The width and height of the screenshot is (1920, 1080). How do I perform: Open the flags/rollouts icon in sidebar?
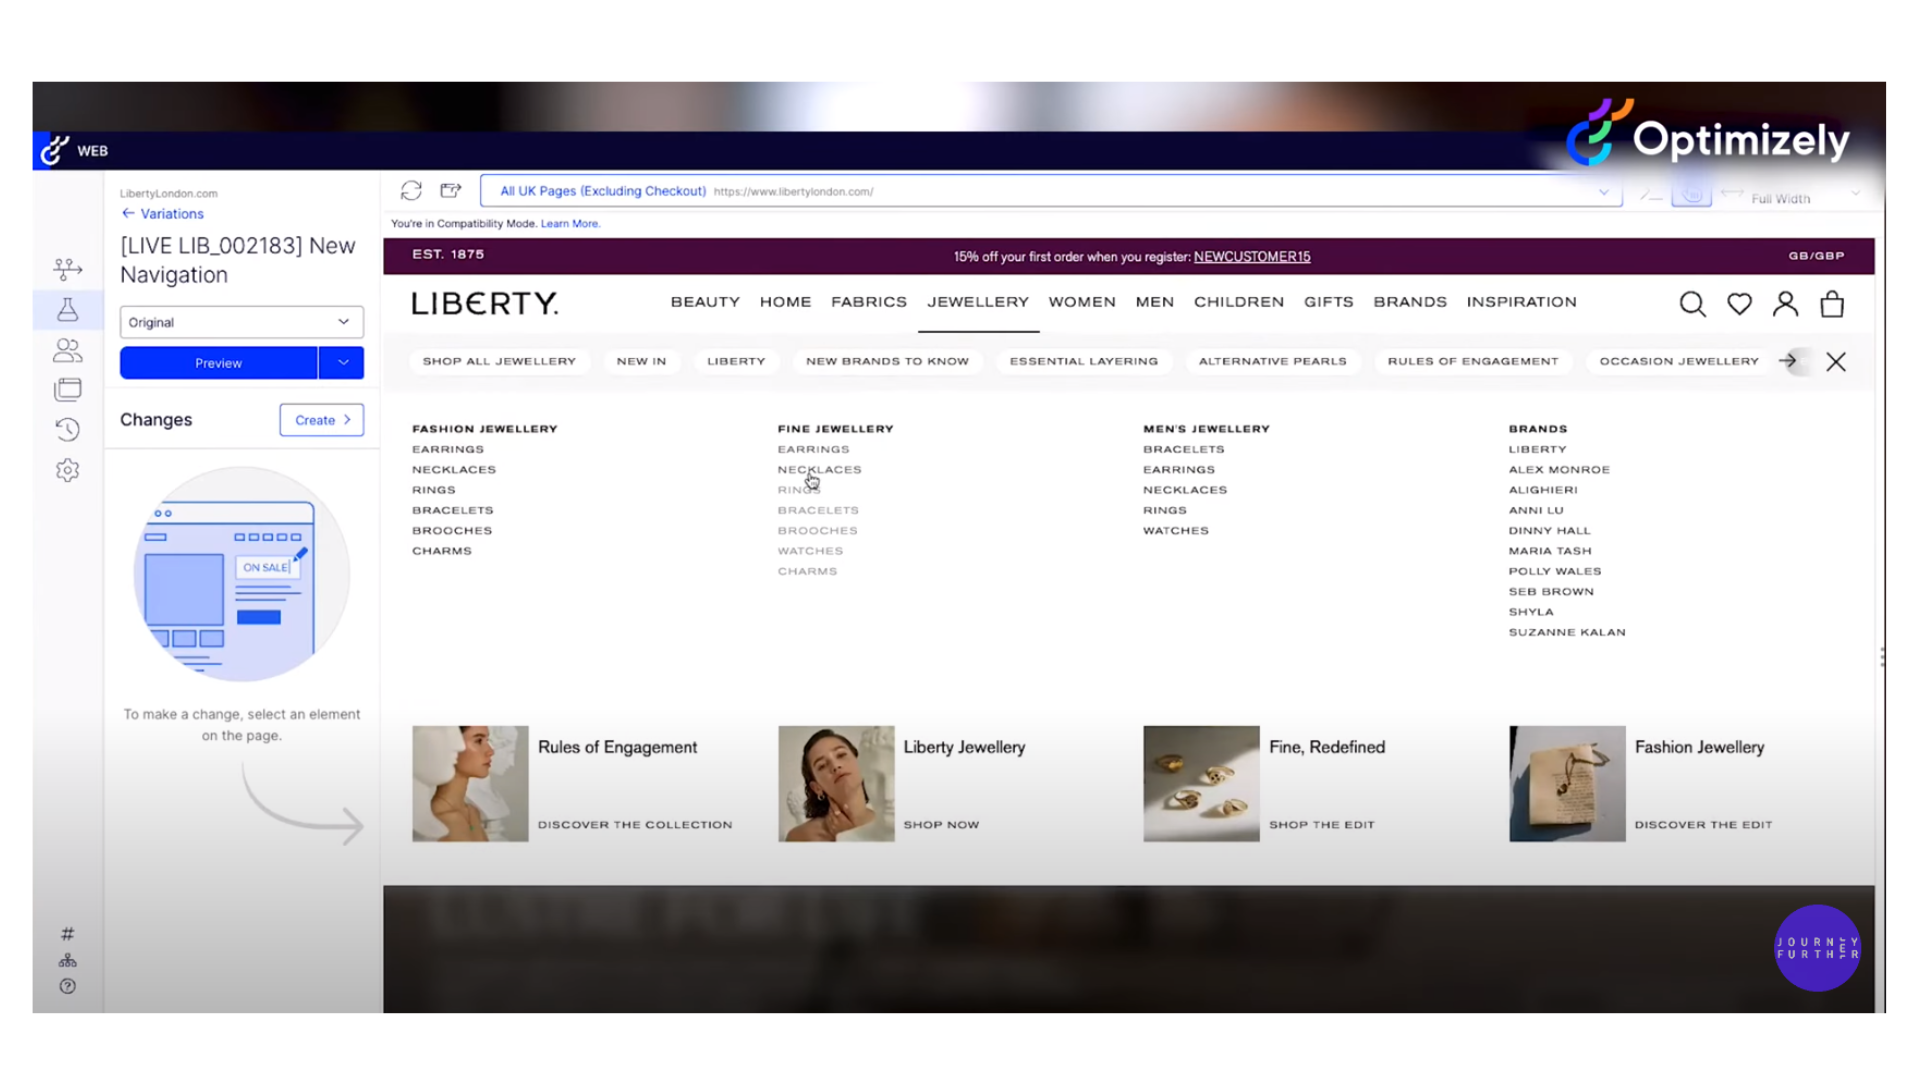[67, 268]
